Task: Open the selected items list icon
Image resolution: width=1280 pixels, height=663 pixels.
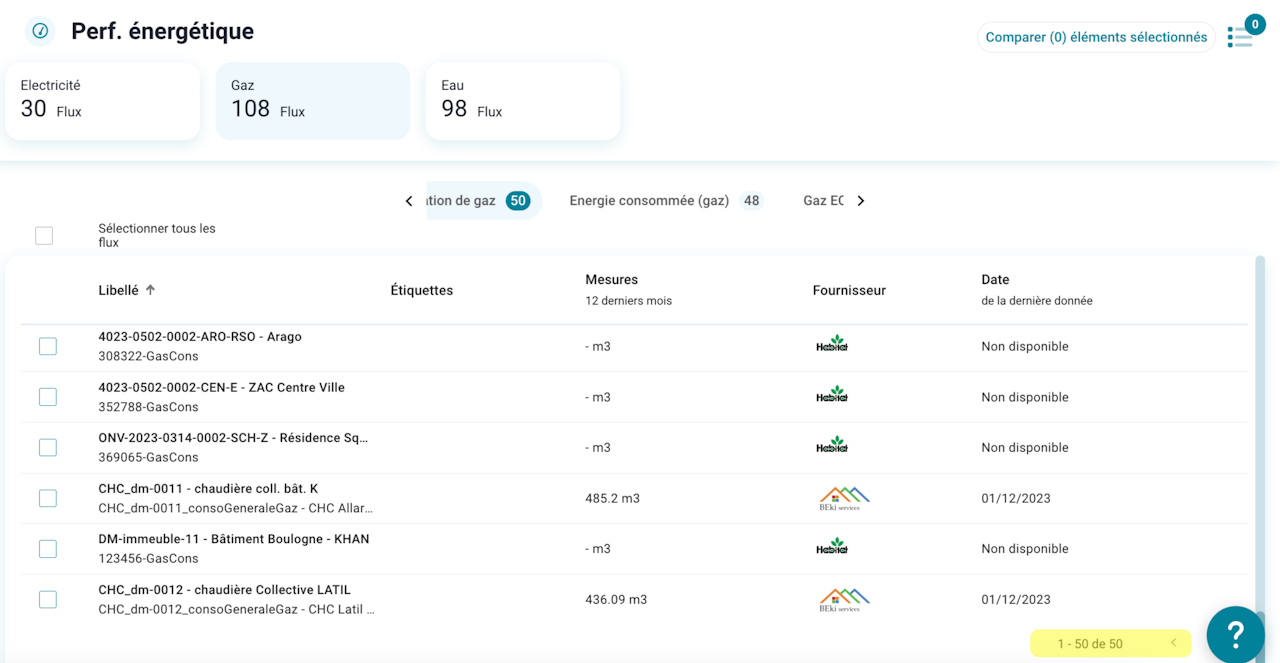Action: 1240,37
